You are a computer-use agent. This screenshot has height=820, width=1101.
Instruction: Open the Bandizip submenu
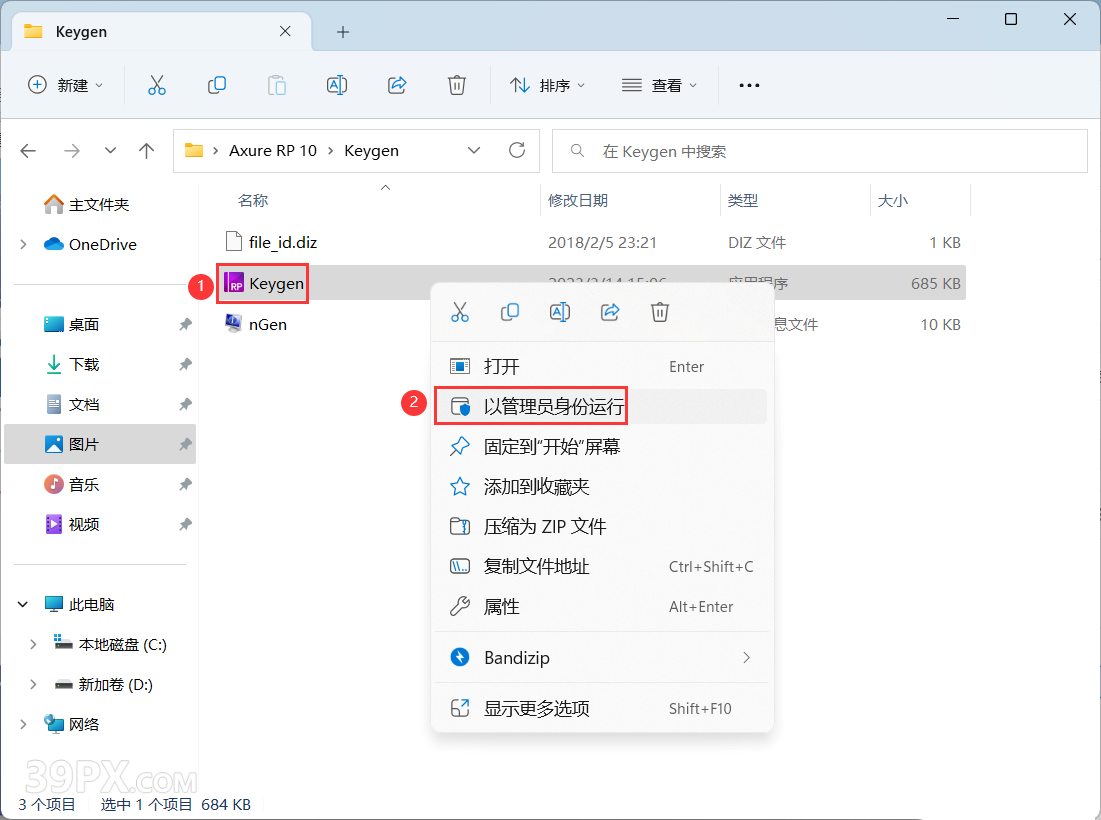(601, 658)
